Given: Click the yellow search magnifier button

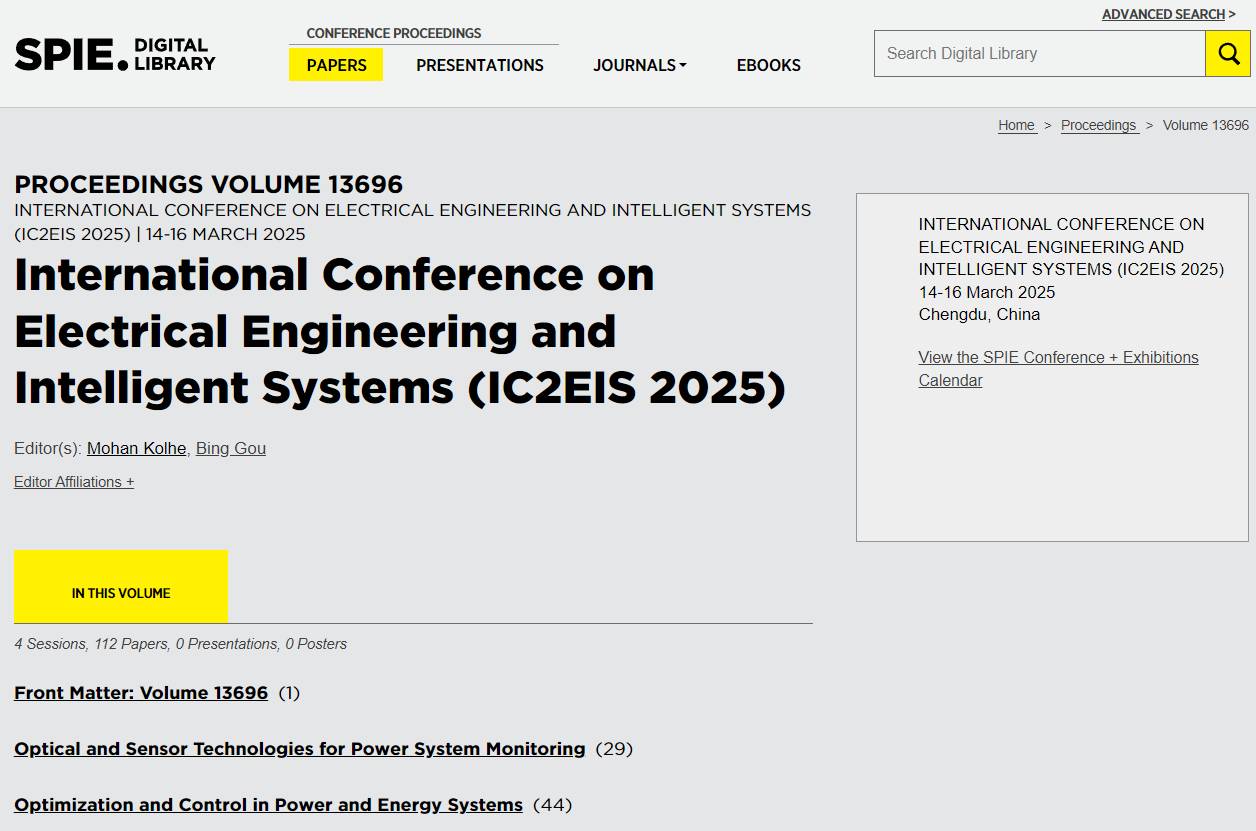Looking at the screenshot, I should tap(1228, 54).
